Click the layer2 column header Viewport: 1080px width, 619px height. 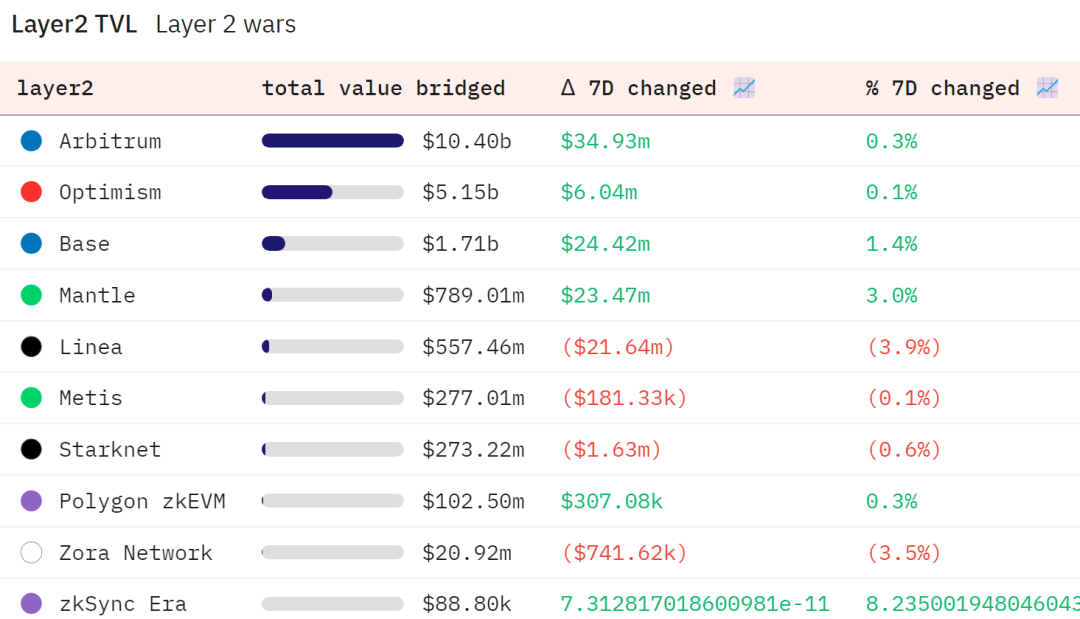[55, 88]
